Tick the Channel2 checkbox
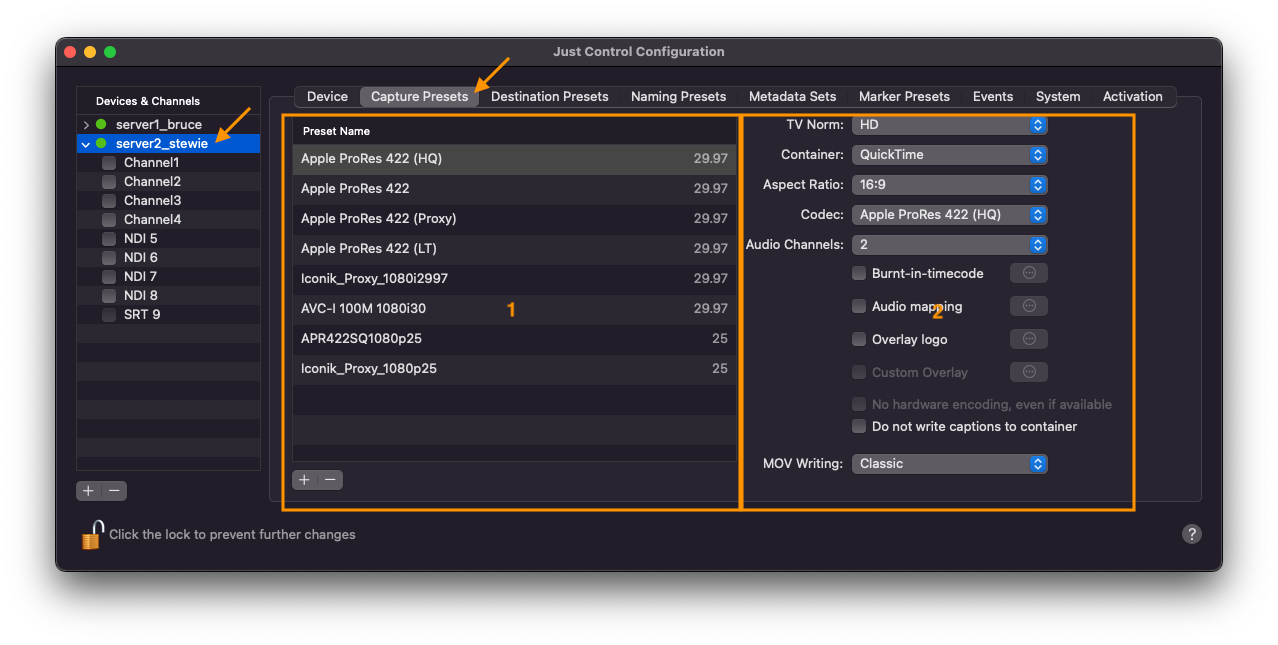The width and height of the screenshot is (1278, 645). 109,182
